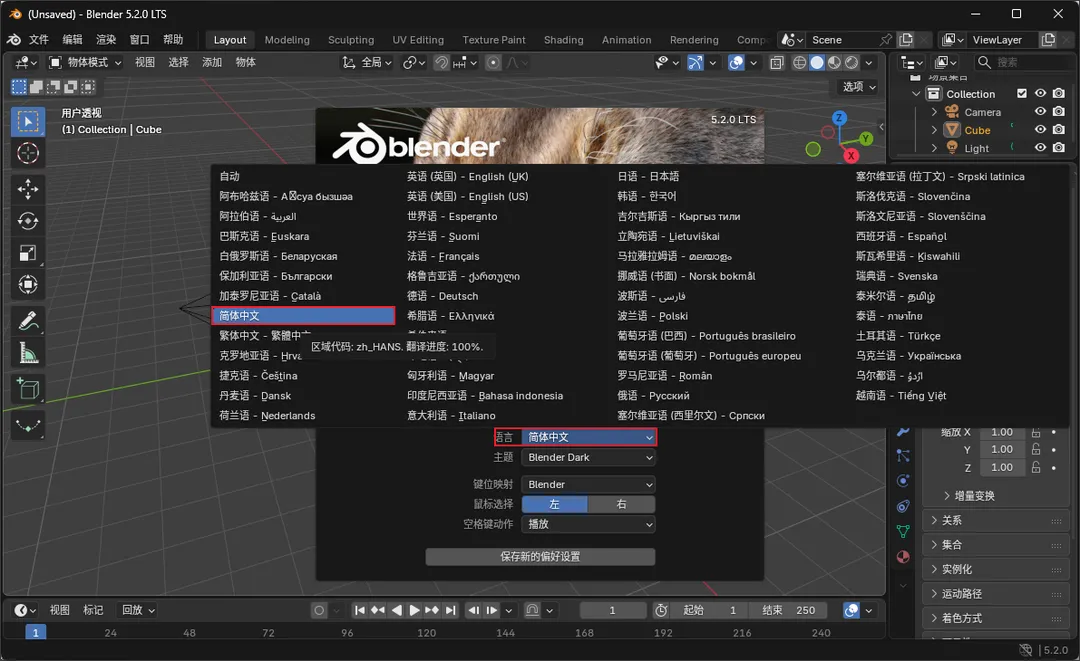The height and width of the screenshot is (661, 1080).
Task: Toggle viewport overlays button
Action: (x=736, y=63)
